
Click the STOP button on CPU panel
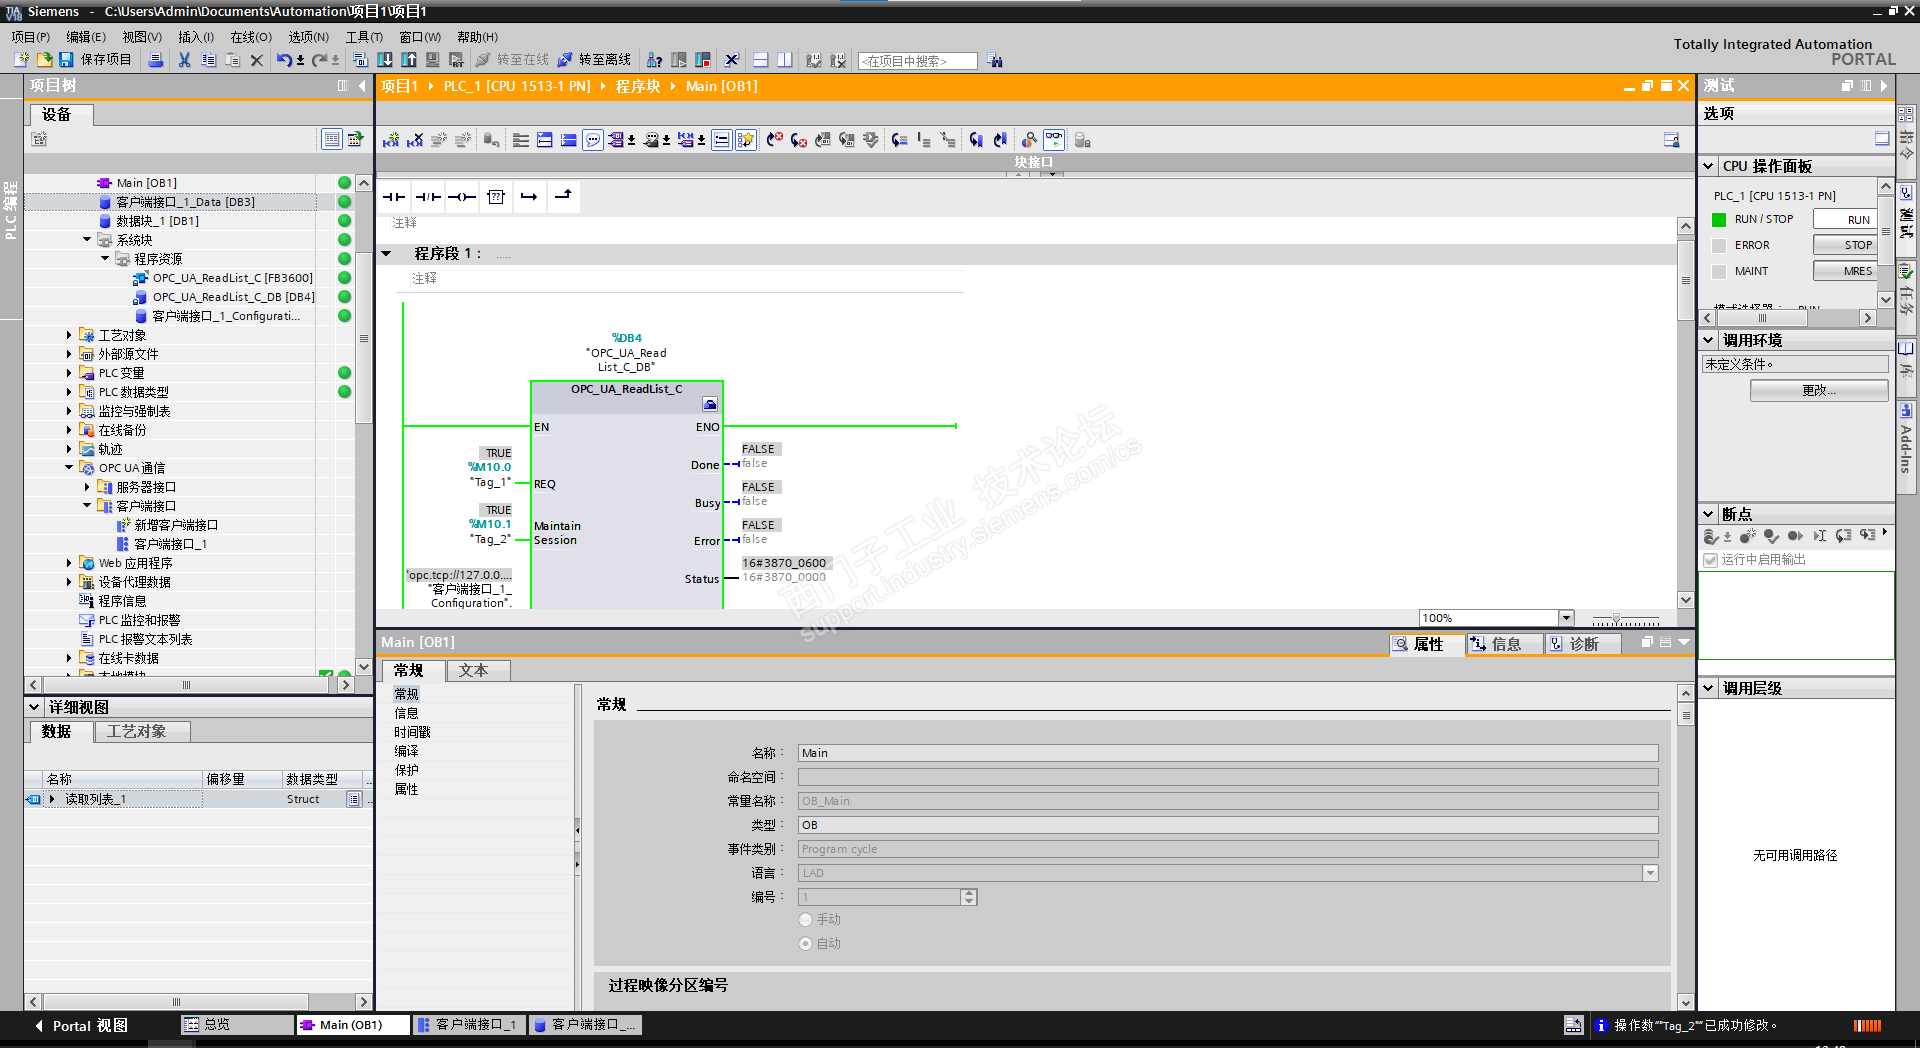[x=1846, y=245]
